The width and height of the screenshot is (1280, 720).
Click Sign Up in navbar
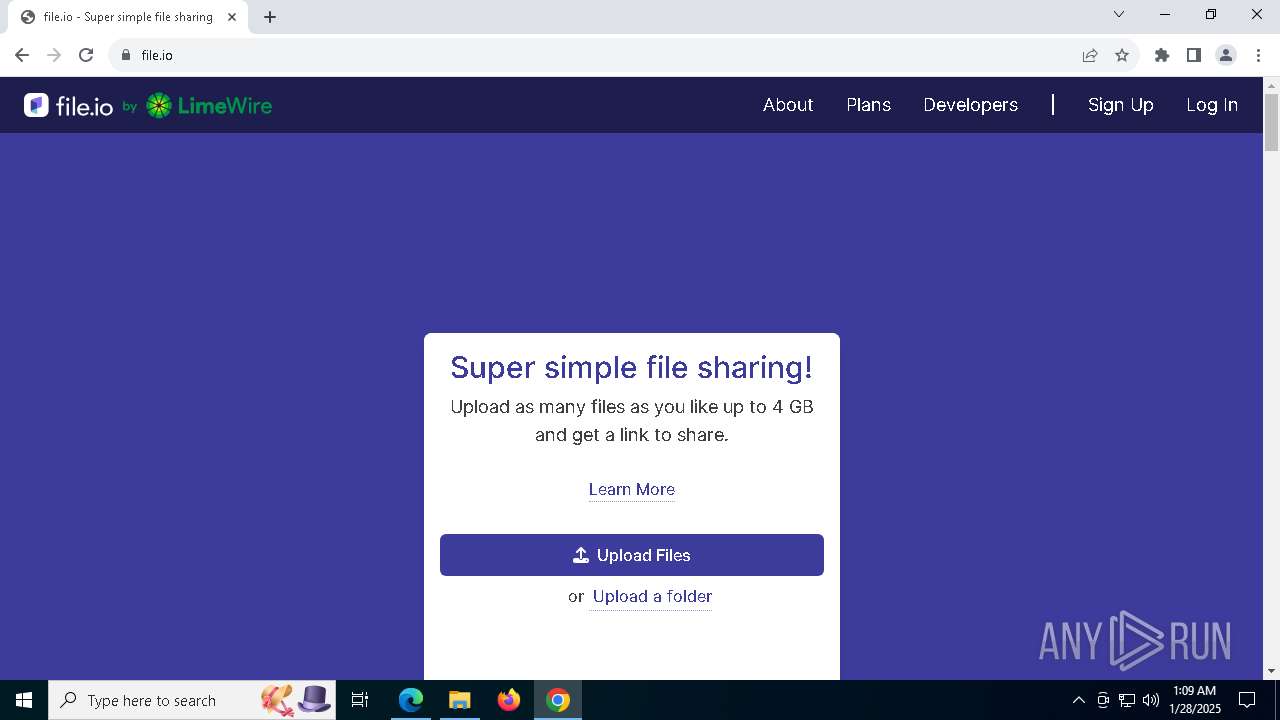(1121, 105)
